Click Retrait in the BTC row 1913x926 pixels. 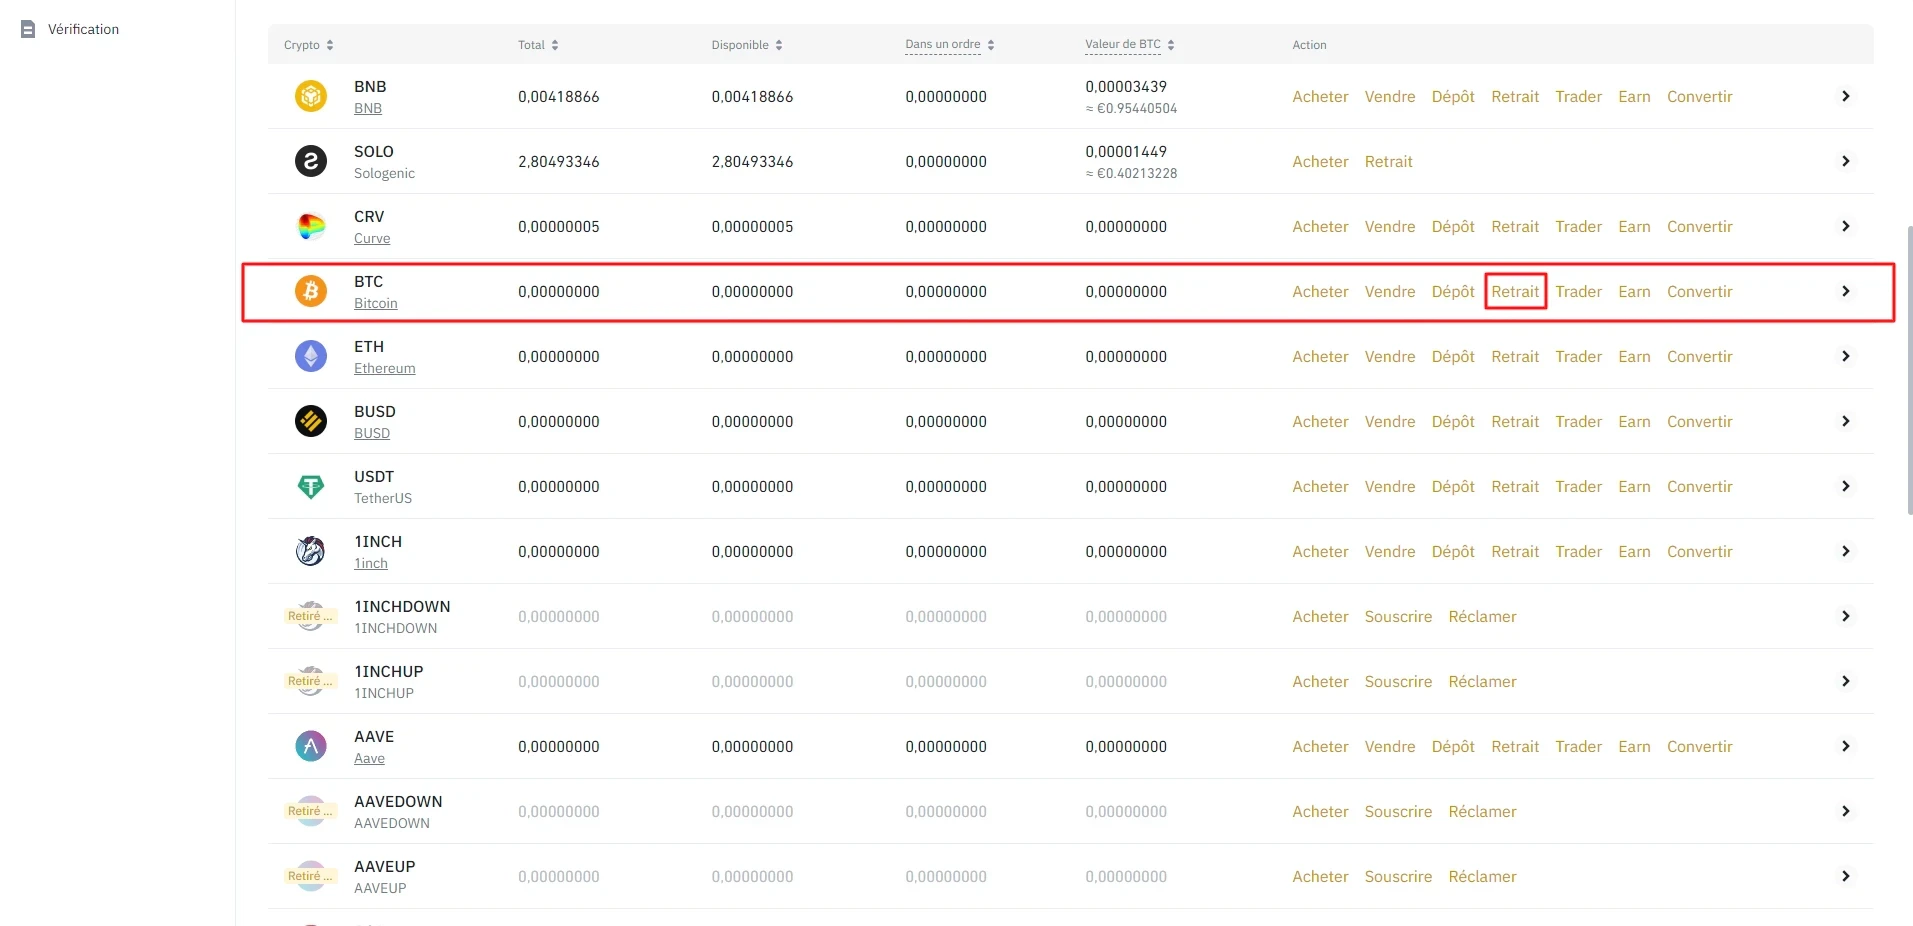click(x=1515, y=291)
